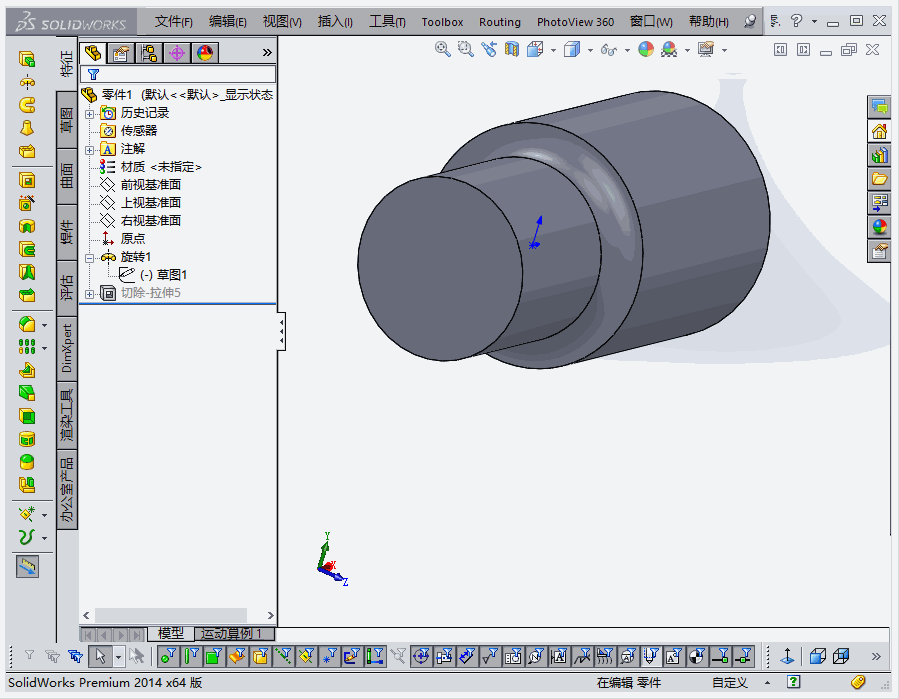Toggle the filter axes icon
This screenshot has height=699, width=899.
tap(283, 656)
